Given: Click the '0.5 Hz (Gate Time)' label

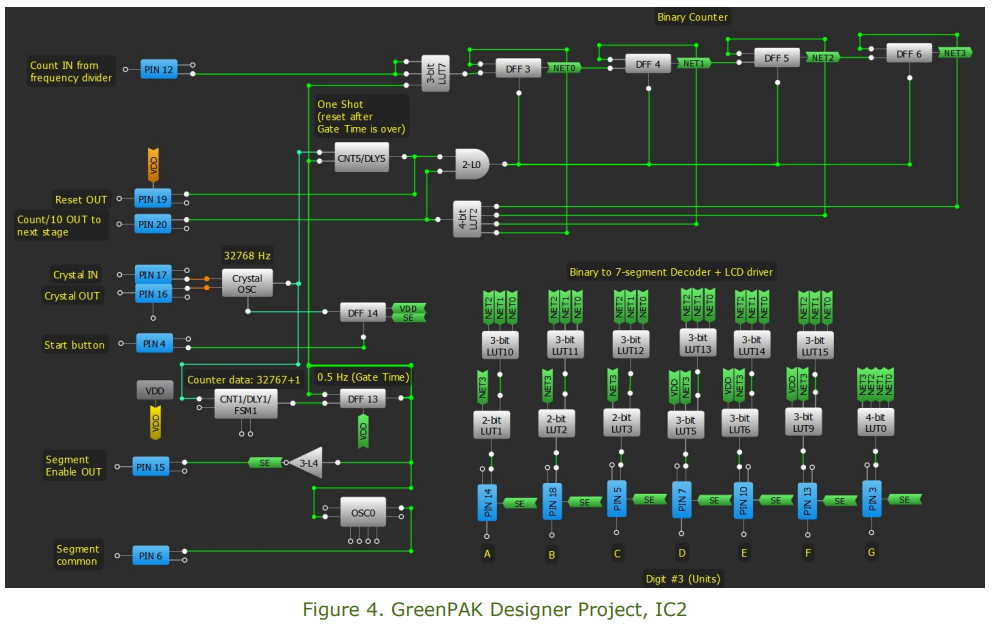Looking at the screenshot, I should coord(363,377).
